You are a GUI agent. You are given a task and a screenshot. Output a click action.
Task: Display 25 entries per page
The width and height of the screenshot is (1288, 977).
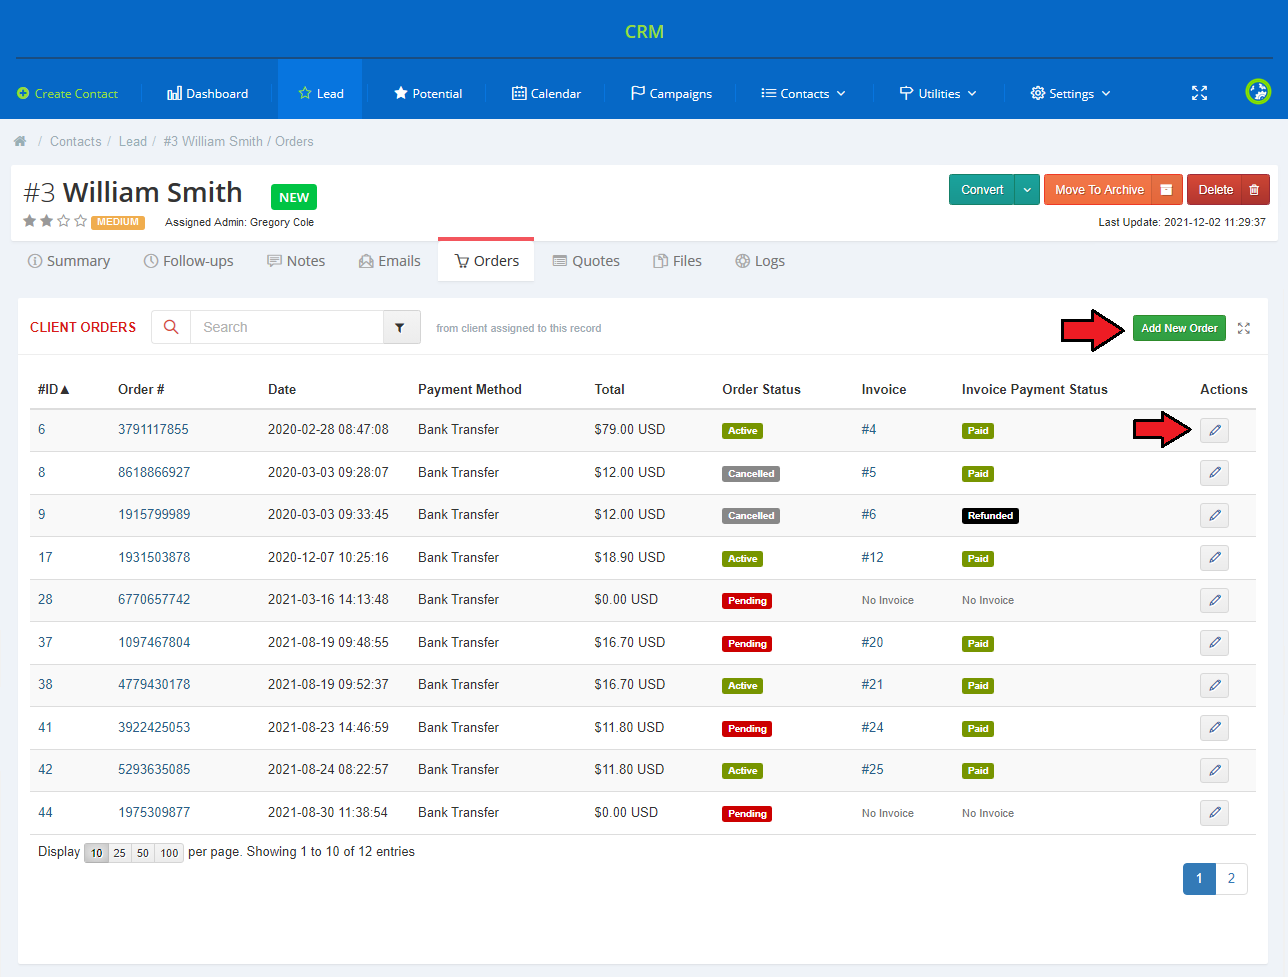[120, 853]
